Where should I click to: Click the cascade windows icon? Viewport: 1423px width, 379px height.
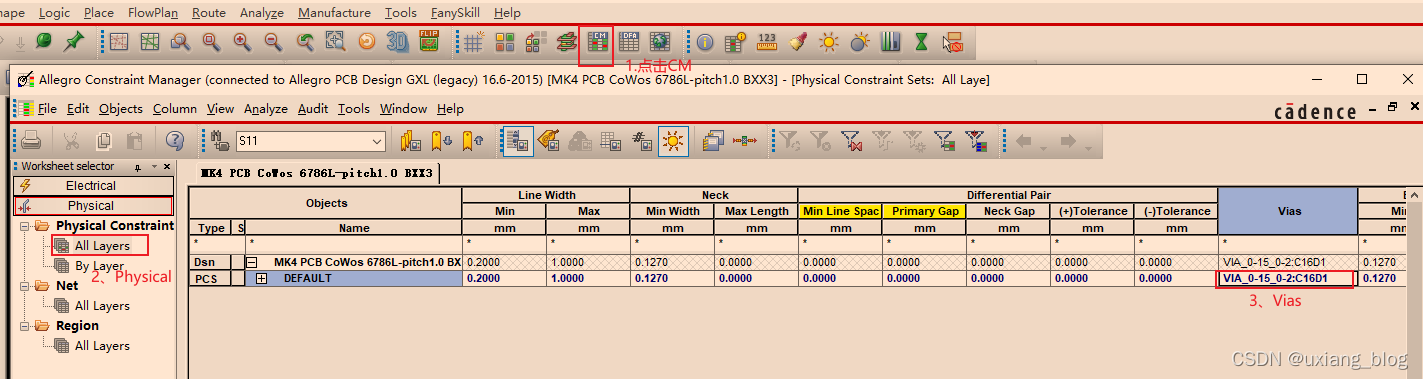coord(714,141)
